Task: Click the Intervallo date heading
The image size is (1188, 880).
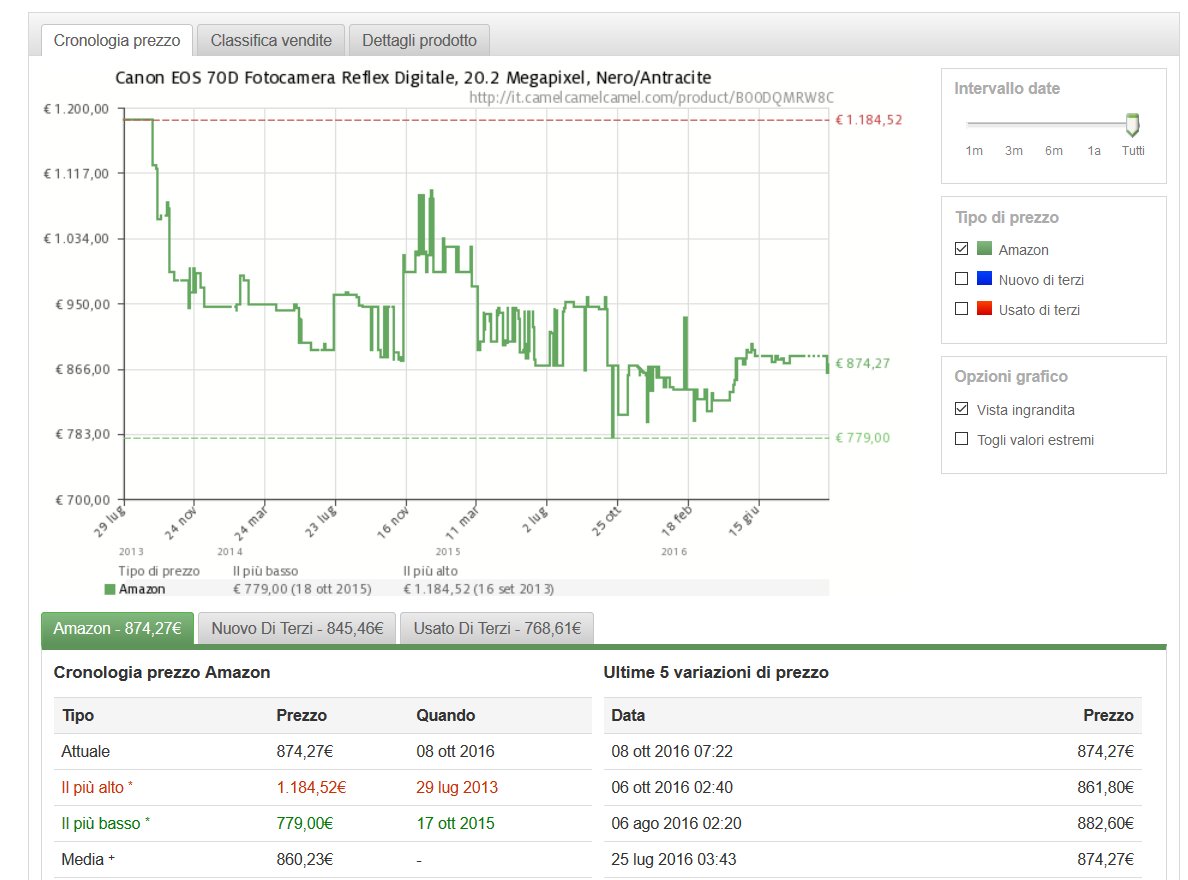Action: tap(1007, 88)
